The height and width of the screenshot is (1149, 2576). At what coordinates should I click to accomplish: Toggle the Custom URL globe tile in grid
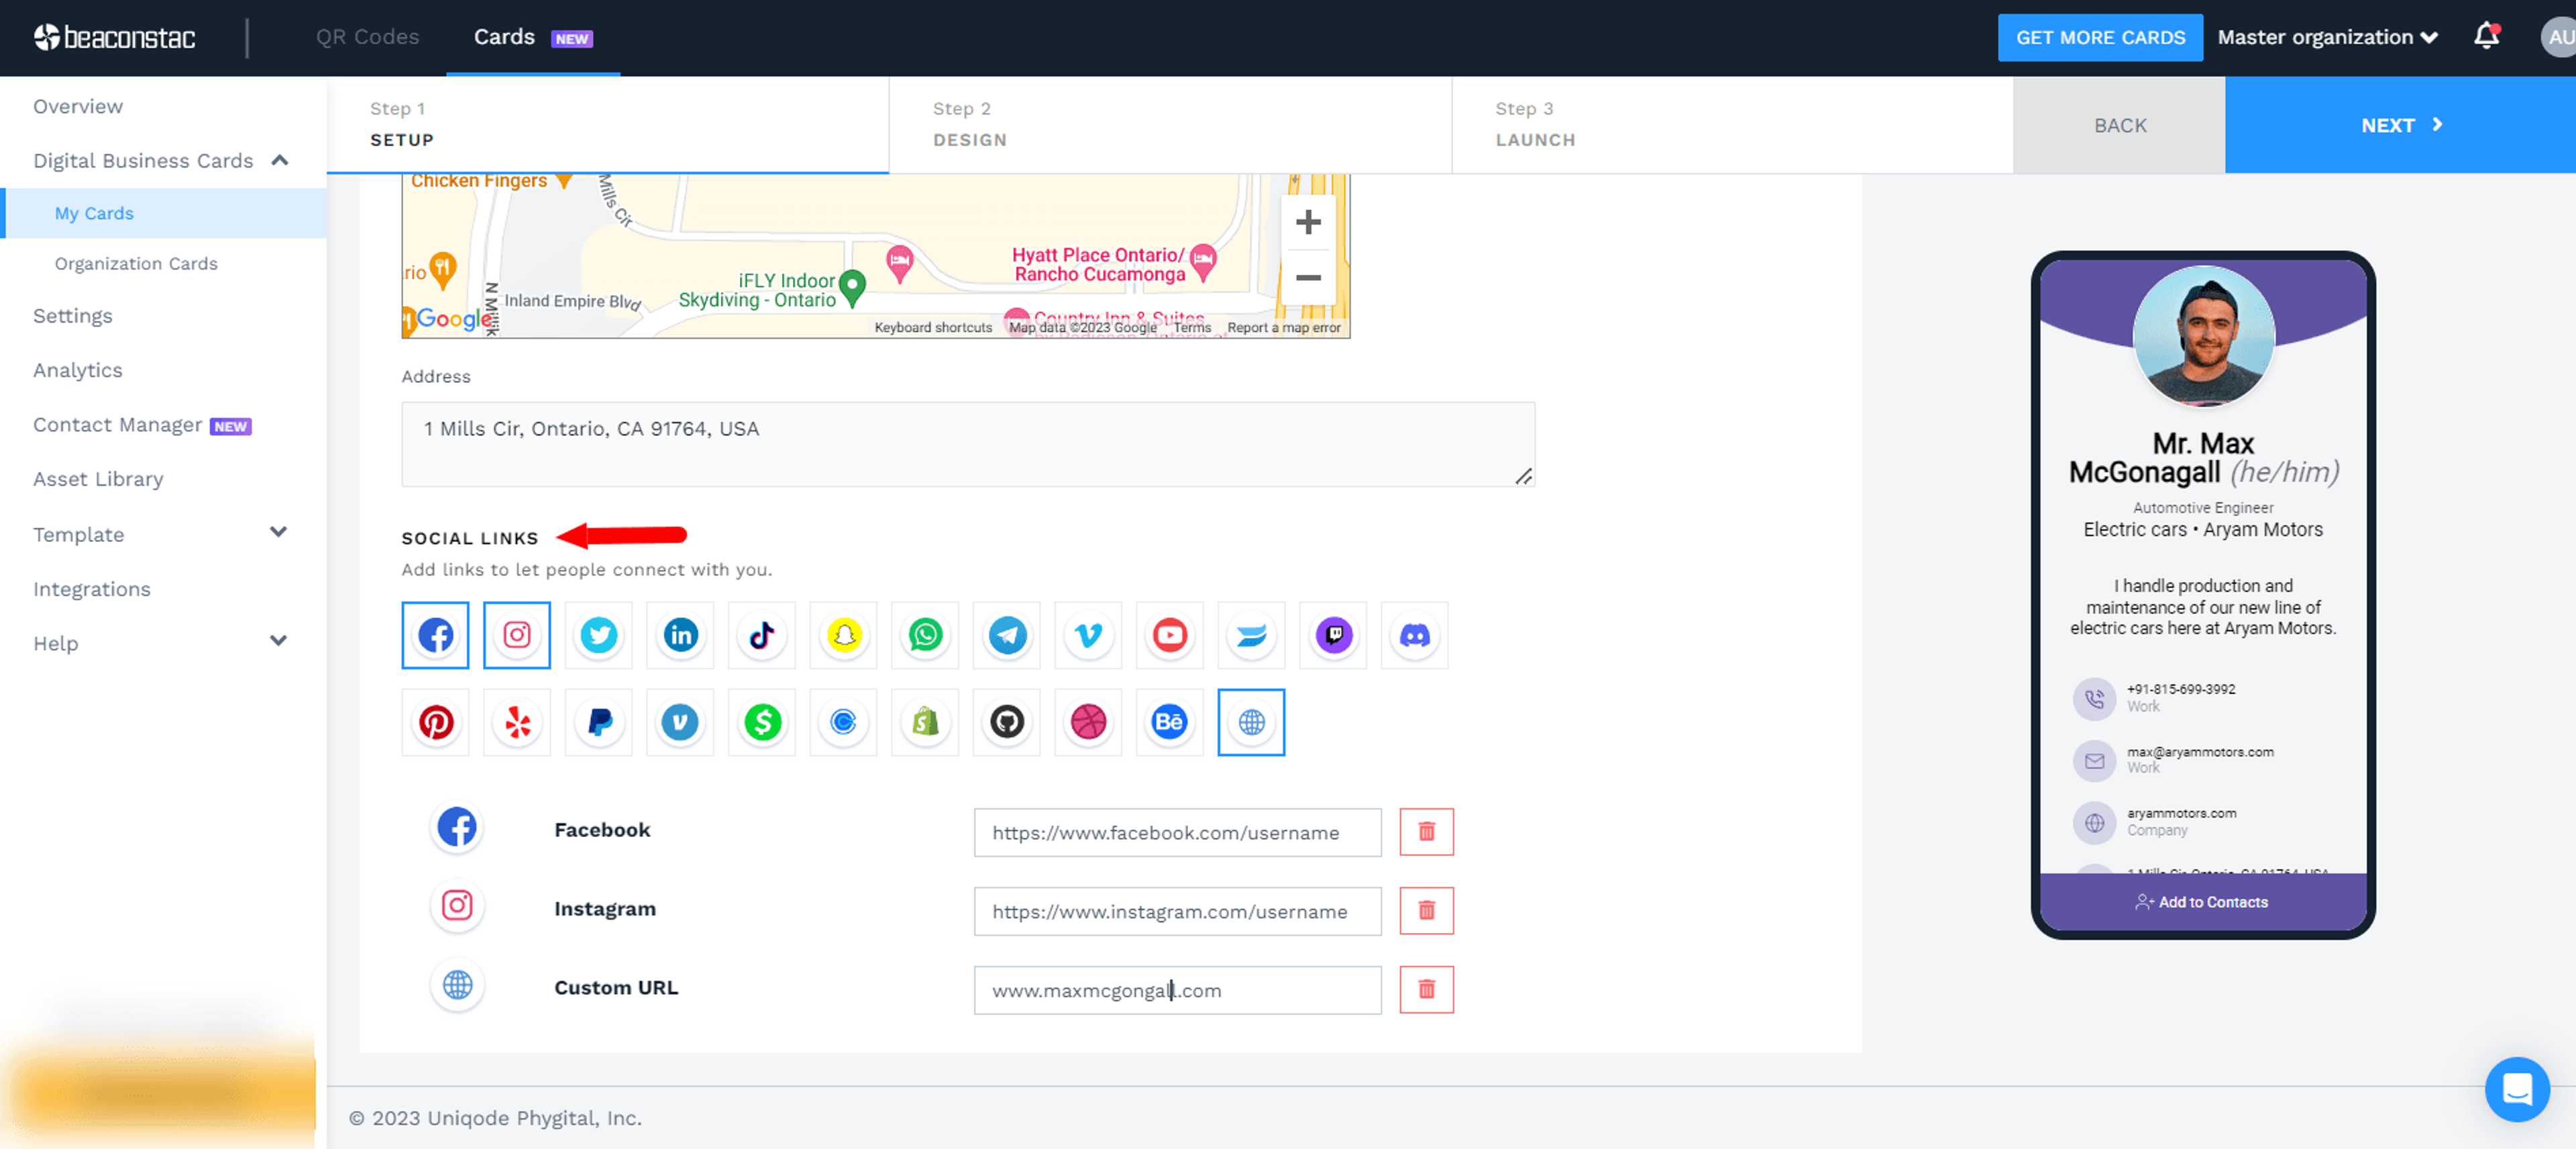(1252, 722)
